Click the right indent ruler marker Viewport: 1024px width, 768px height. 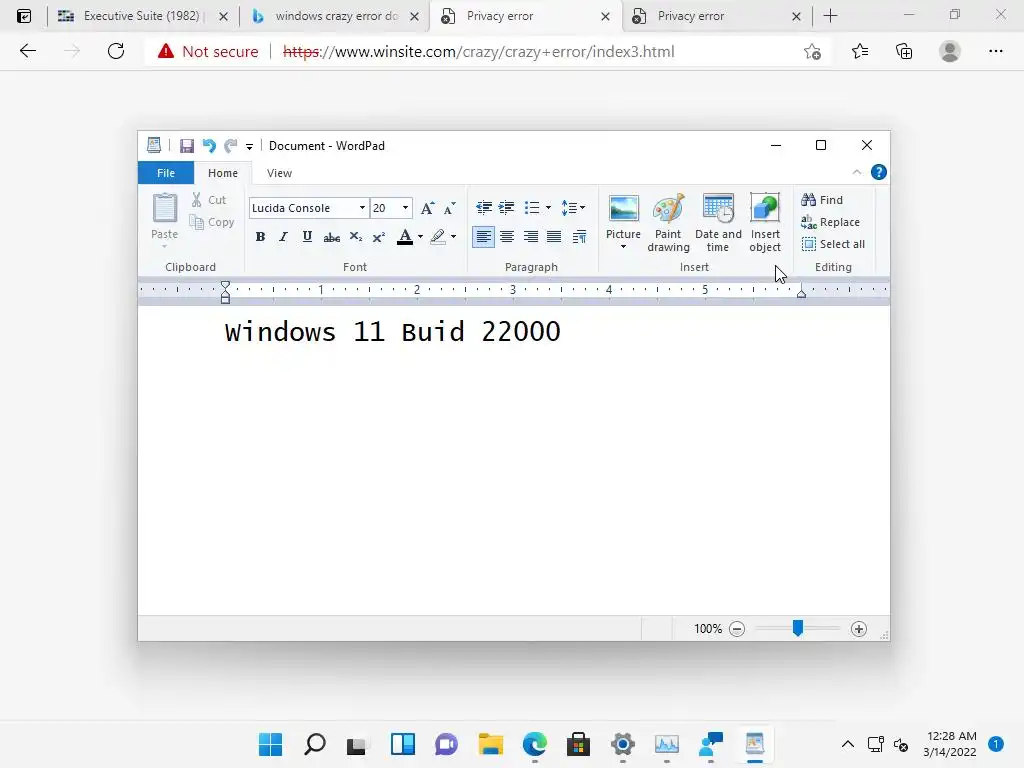click(x=801, y=294)
